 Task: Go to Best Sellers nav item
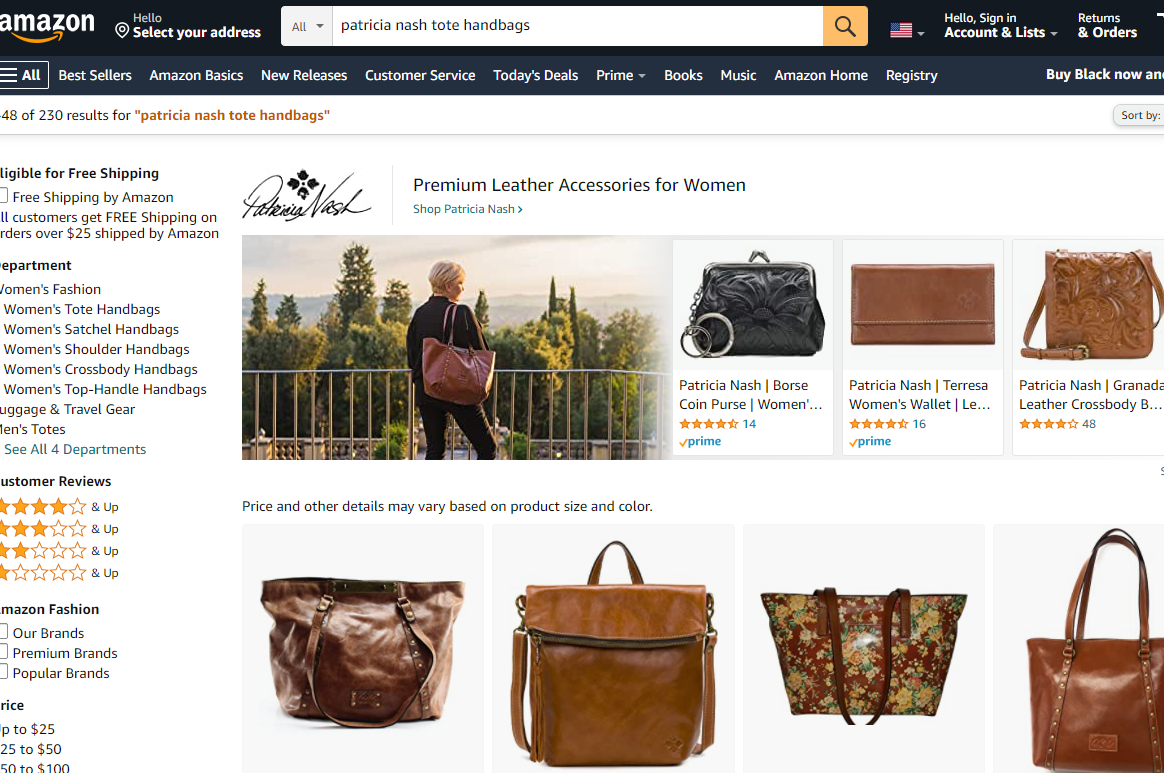coord(95,75)
